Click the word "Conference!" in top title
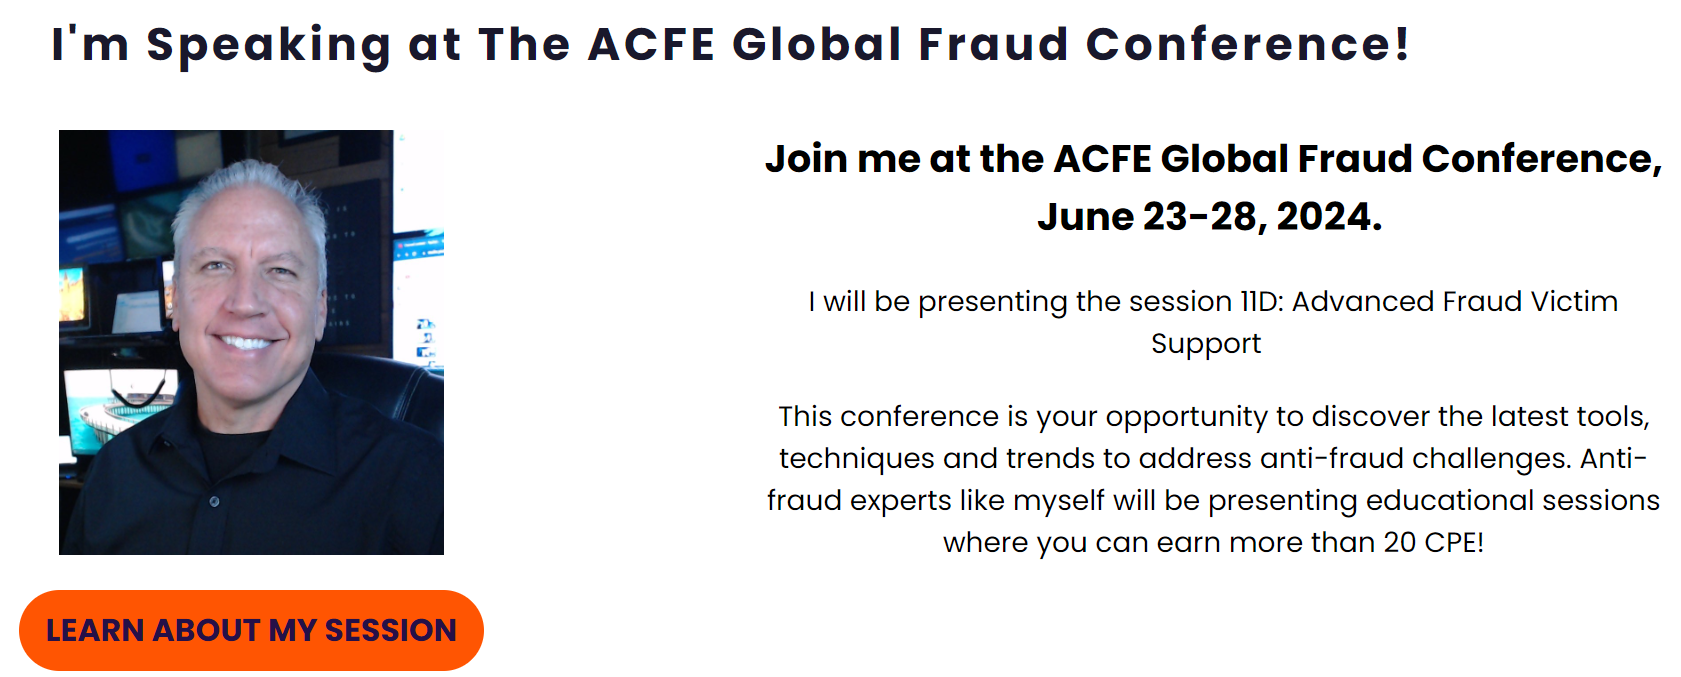This screenshot has height=677, width=1681. click(1248, 44)
